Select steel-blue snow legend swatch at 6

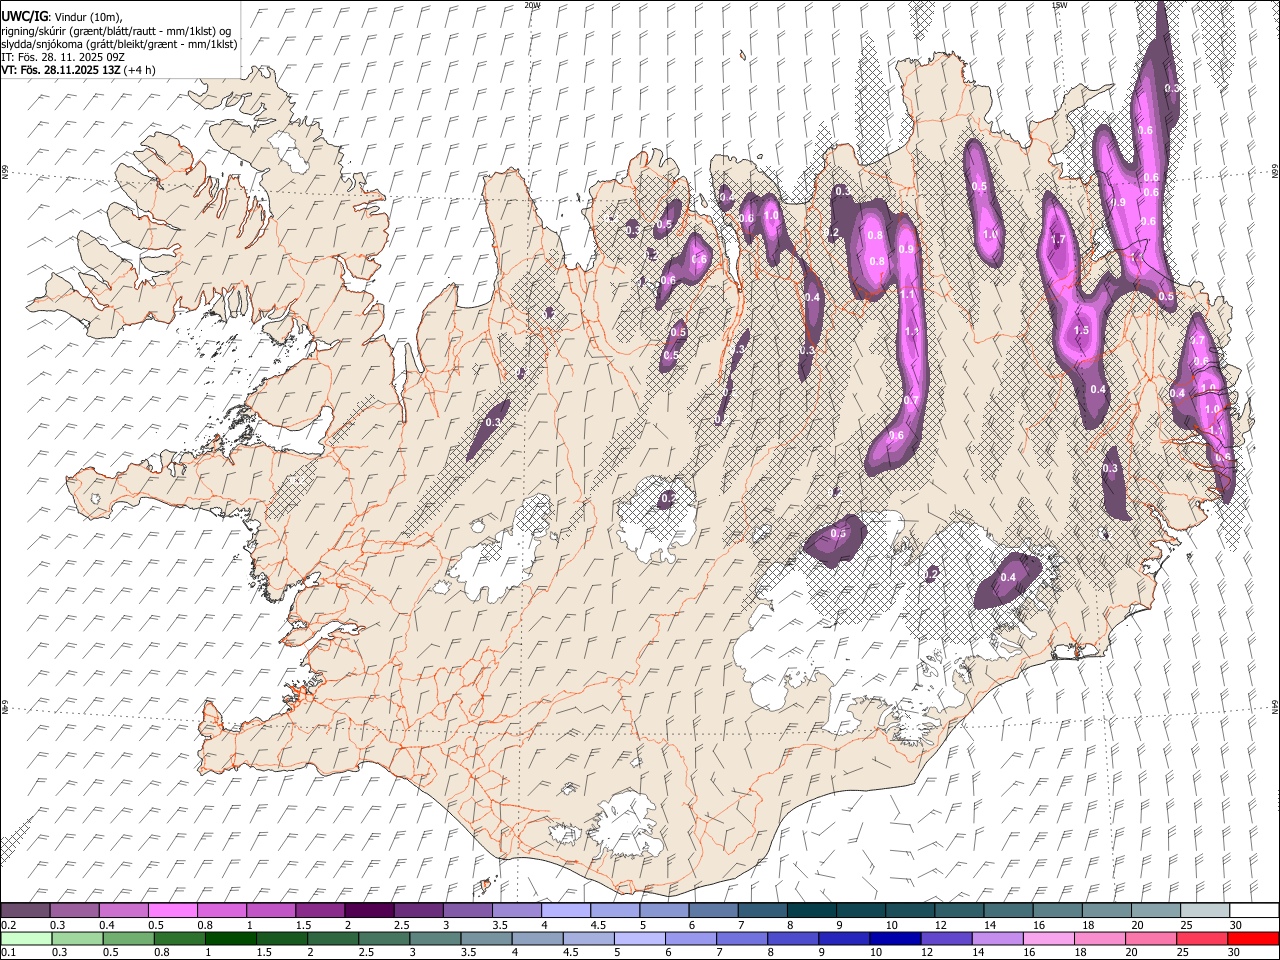[713, 910]
